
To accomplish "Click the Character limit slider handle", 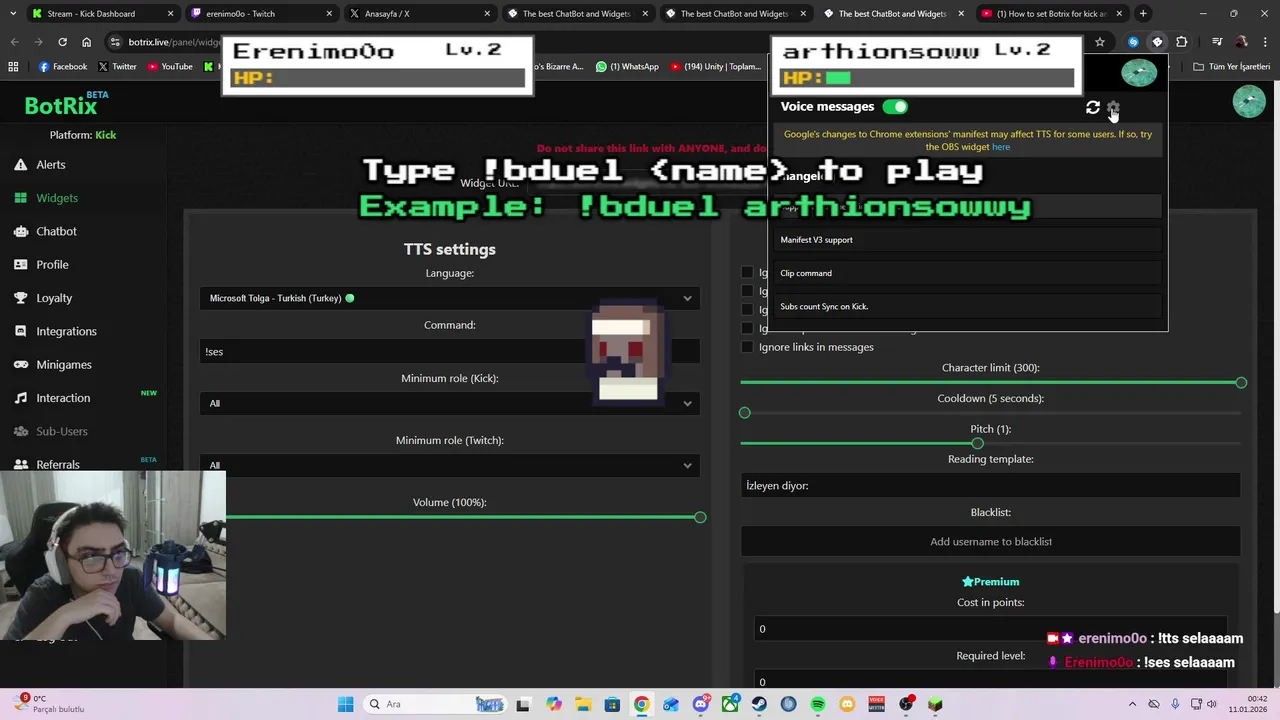I will coord(1241,383).
